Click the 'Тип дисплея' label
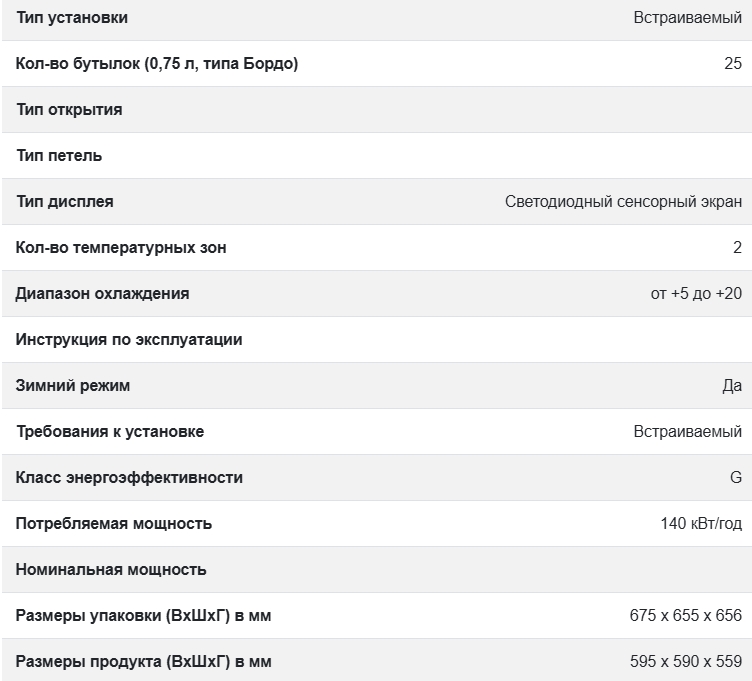752x681 pixels. pos(65,202)
